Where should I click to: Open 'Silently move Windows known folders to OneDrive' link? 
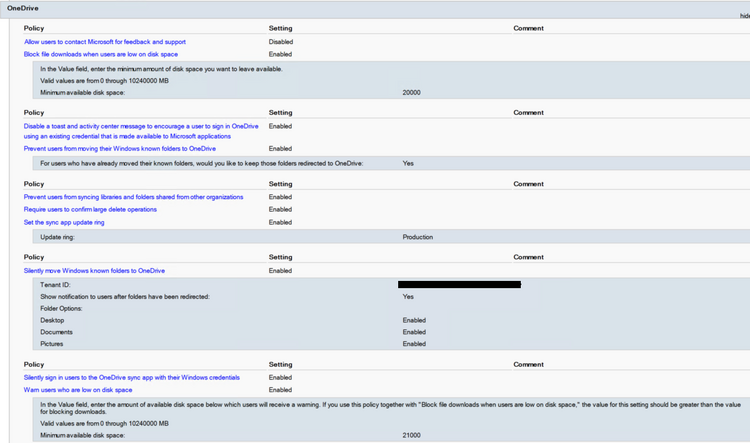(94, 270)
